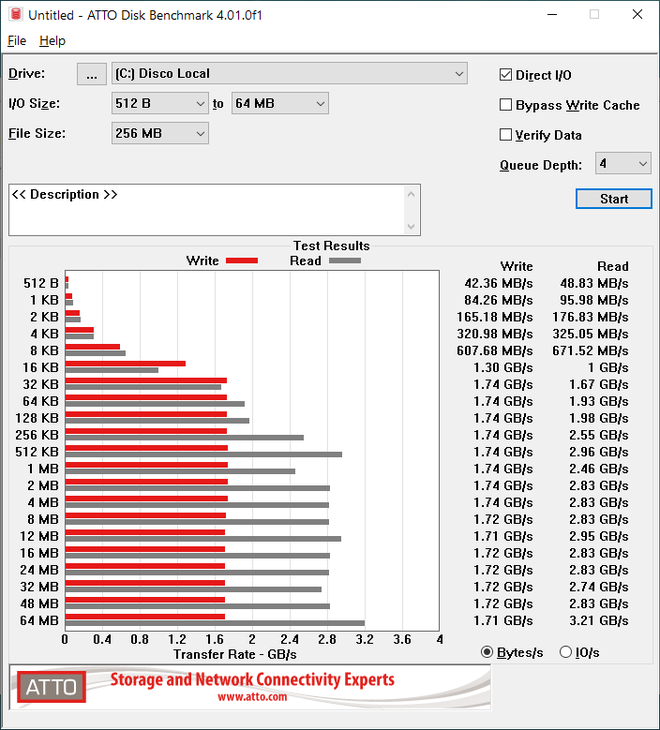Close the ATTO Disk Benchmark window
The height and width of the screenshot is (730, 660).
click(x=637, y=15)
